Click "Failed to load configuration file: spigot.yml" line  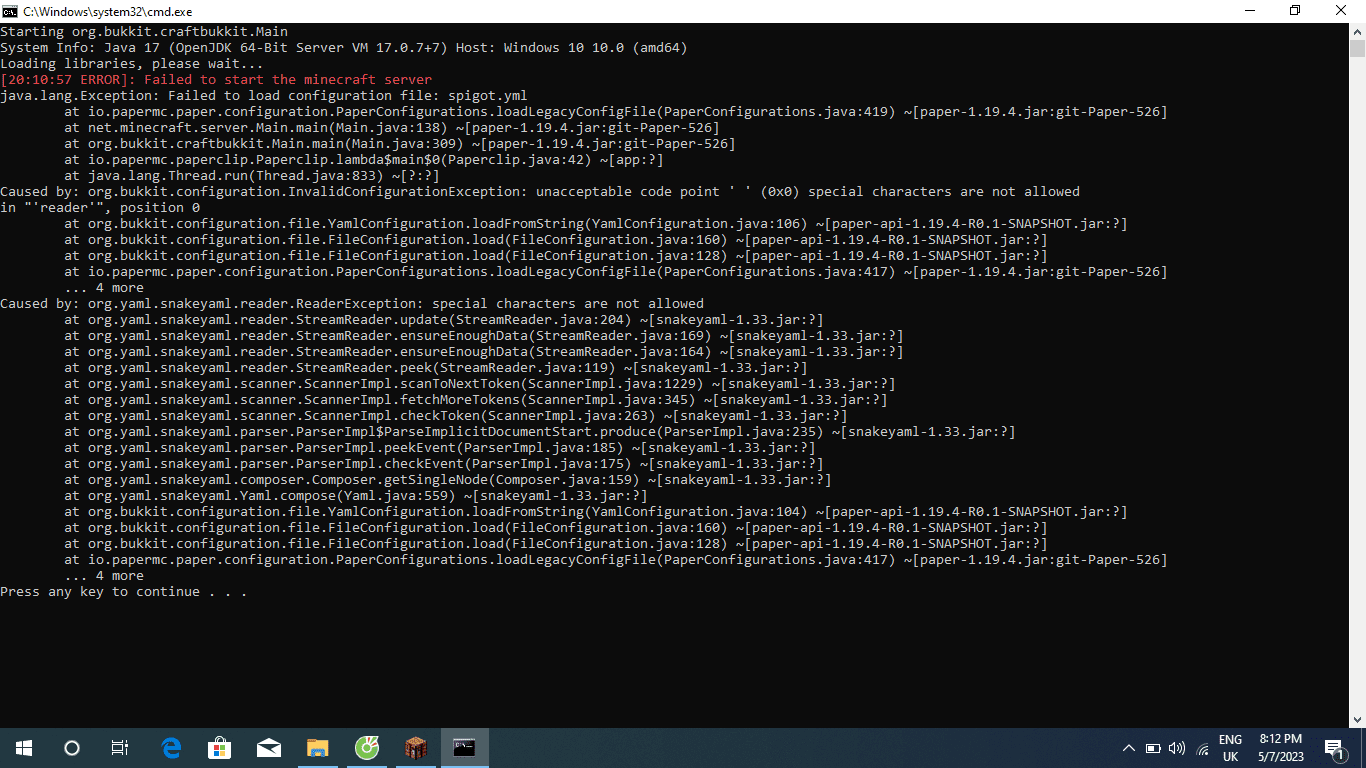point(264,96)
